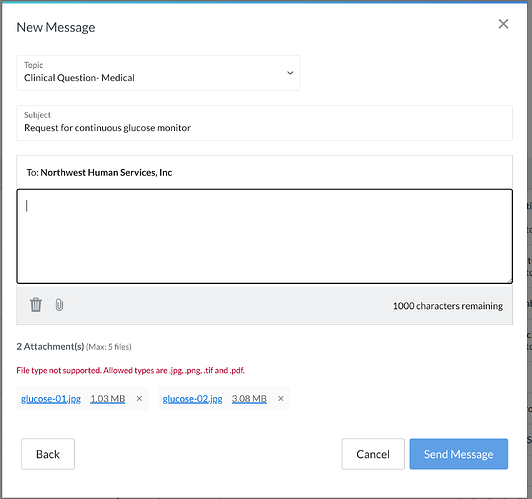This screenshot has width=532, height=499.
Task: Expand the Topic chevron arrow
Action: point(290,73)
